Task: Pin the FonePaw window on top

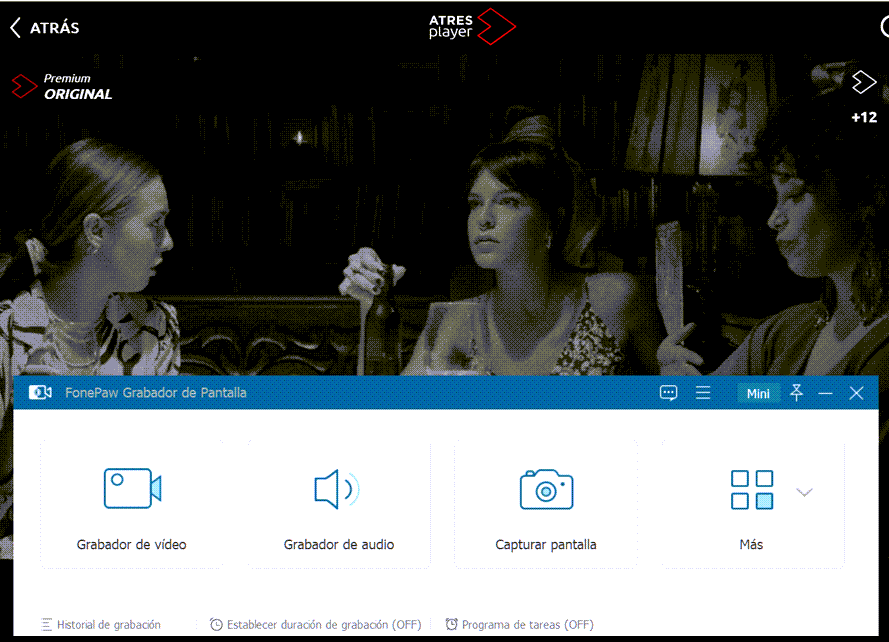Action: 796,393
